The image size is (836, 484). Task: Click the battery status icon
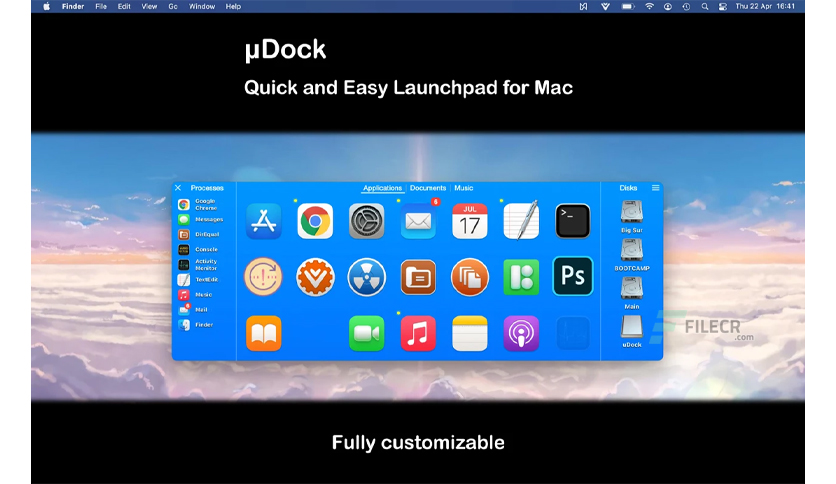pyautogui.click(x=628, y=6)
